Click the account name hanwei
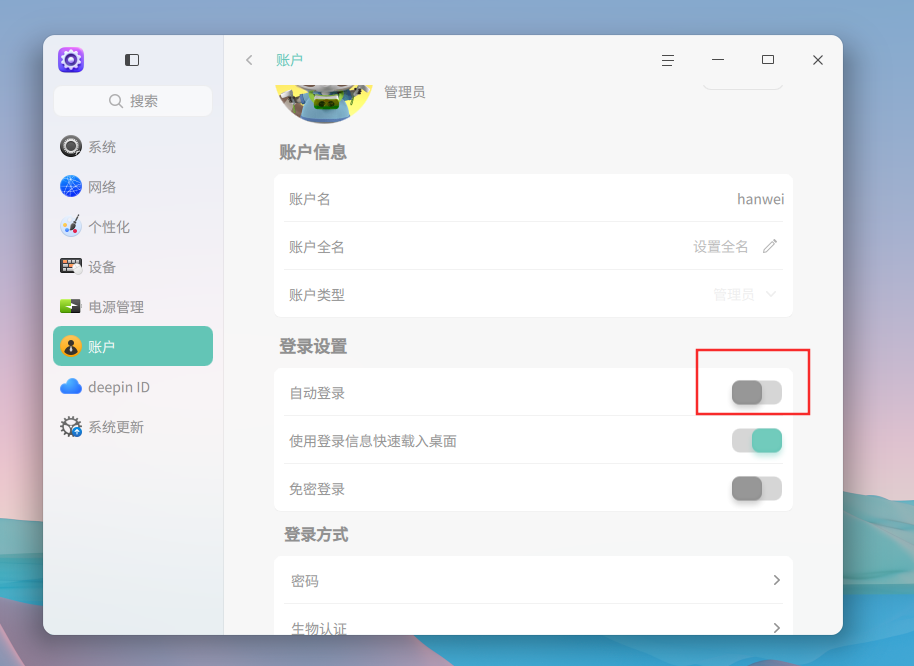The image size is (914, 666). (760, 199)
